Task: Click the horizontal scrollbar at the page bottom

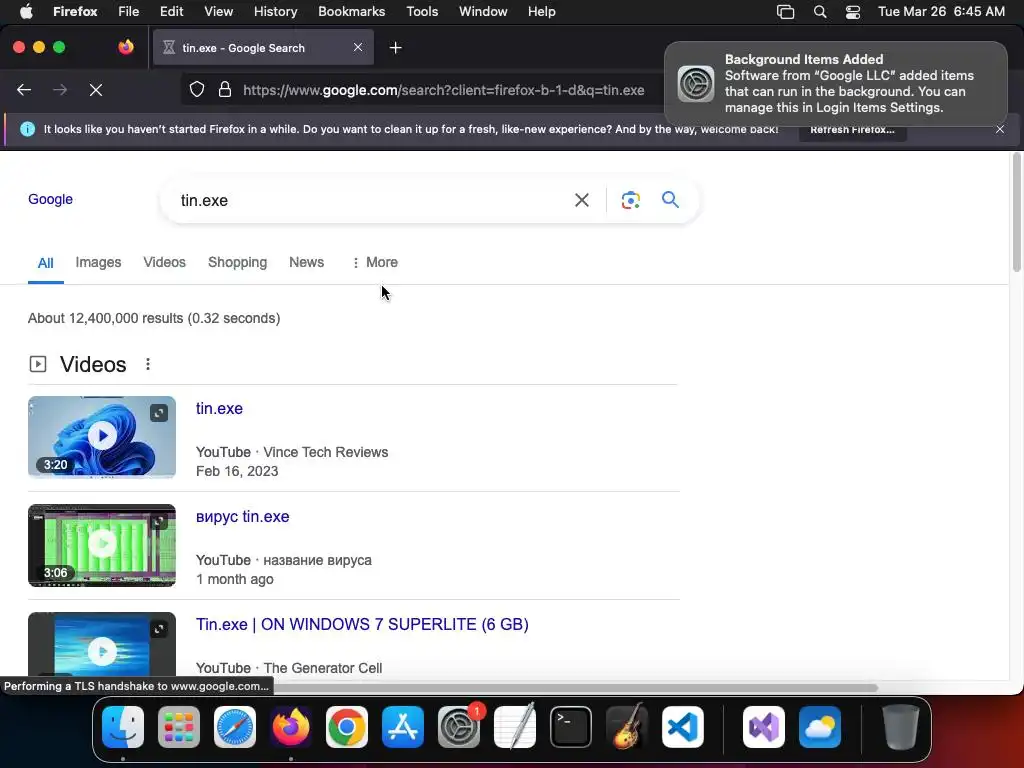Action: point(575,688)
